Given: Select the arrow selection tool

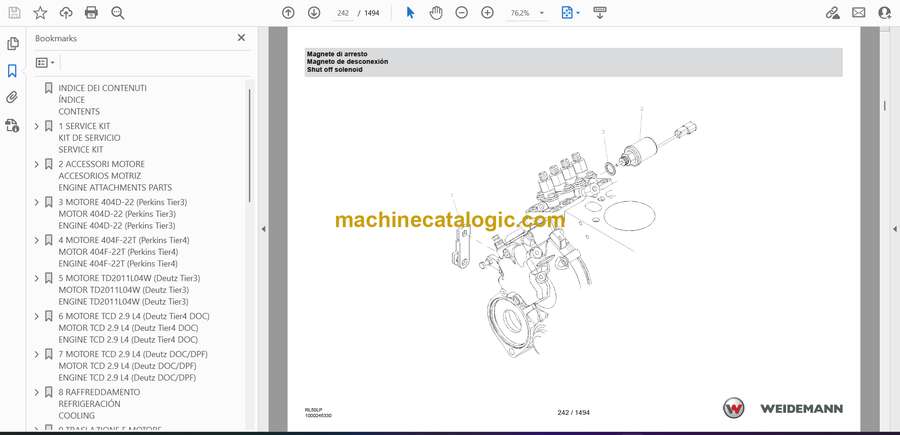Looking at the screenshot, I should pos(410,13).
